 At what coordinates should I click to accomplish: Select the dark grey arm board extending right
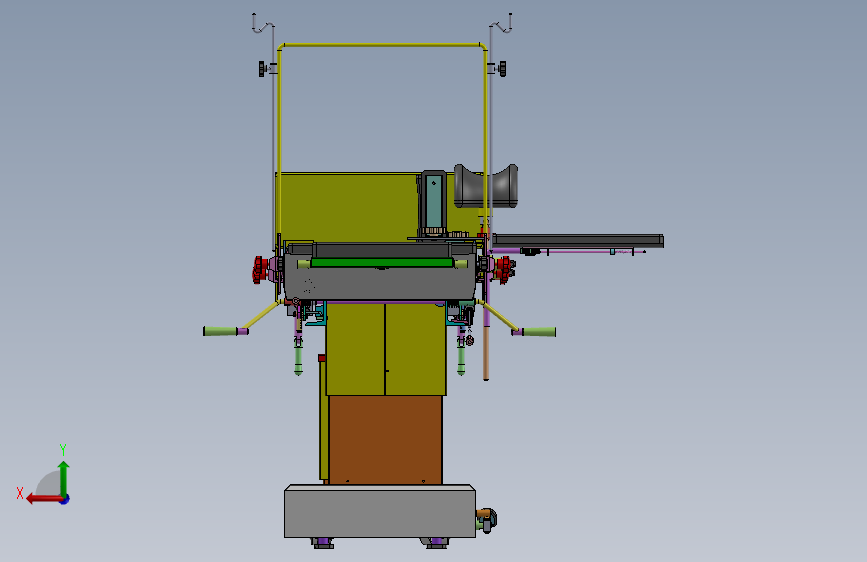[578, 240]
